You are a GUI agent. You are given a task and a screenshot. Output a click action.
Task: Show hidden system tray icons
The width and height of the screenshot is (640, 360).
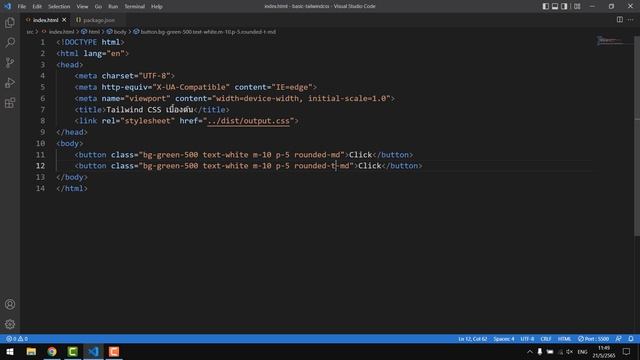tap(529, 352)
